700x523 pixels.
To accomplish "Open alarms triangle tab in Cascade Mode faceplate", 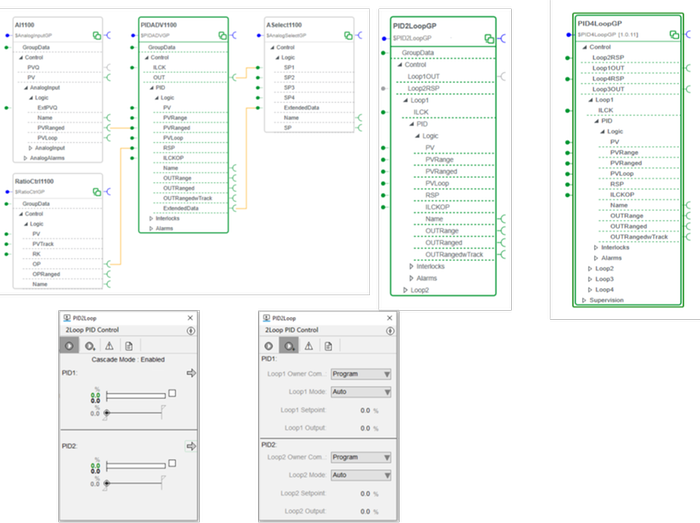I will point(109,346).
